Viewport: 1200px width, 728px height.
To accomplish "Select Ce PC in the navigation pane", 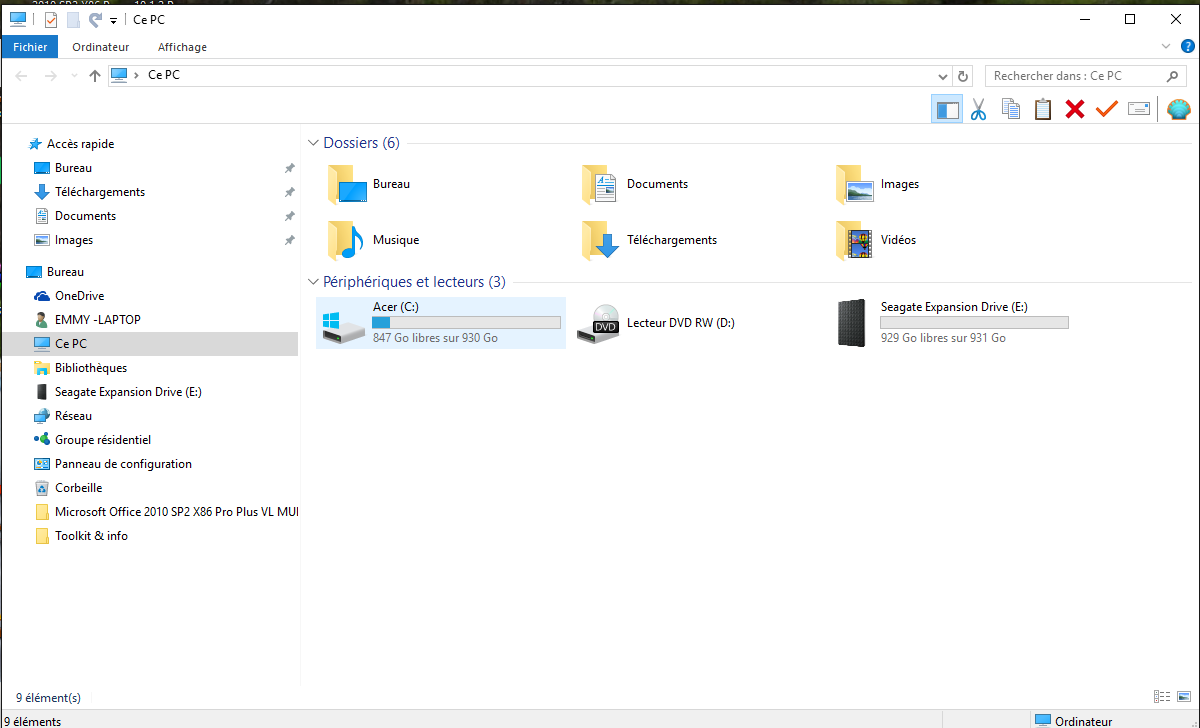I will point(150,344).
